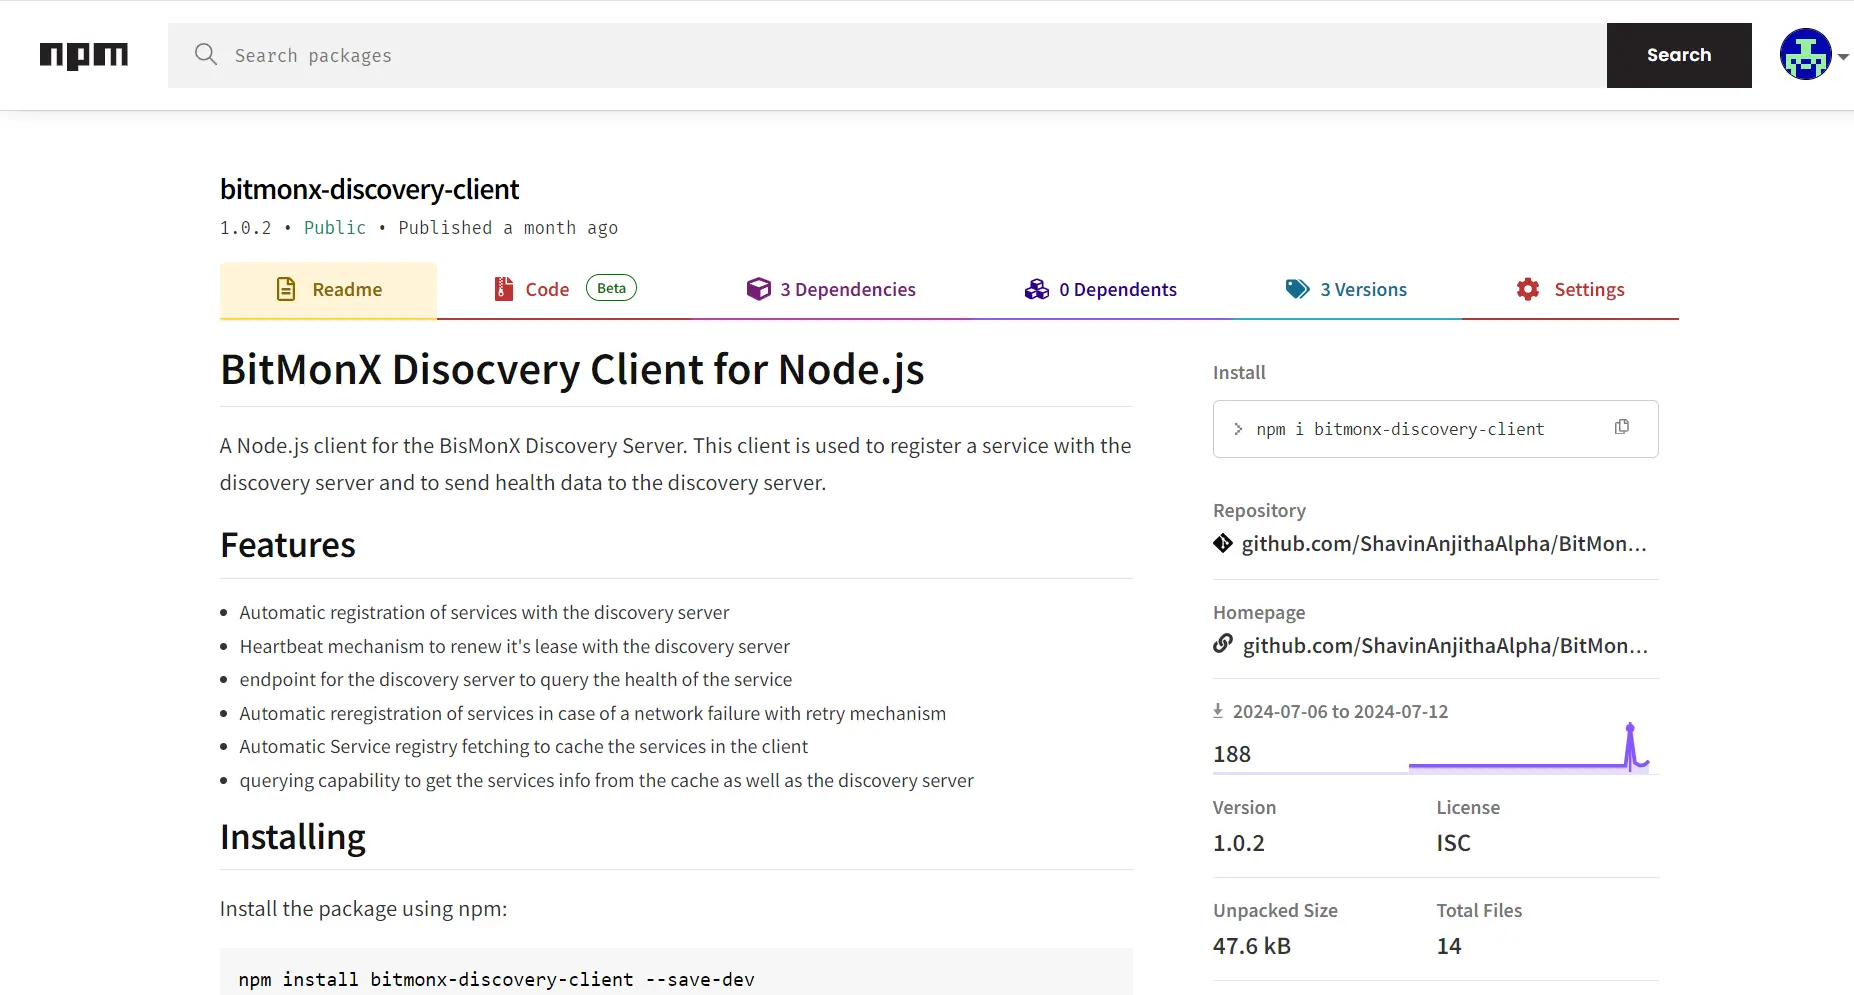
Task: Click the Version value 1.0.2 in sidebar
Action: coord(1239,843)
